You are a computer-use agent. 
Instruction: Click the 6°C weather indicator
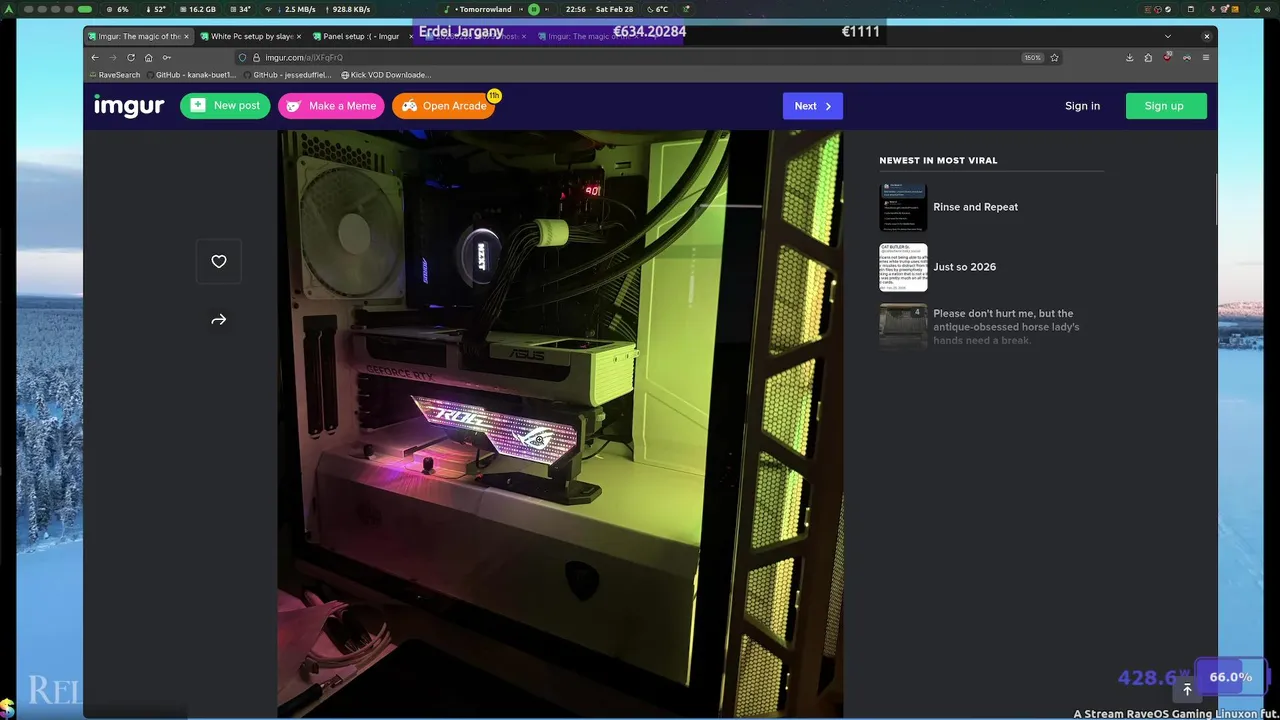point(656,9)
